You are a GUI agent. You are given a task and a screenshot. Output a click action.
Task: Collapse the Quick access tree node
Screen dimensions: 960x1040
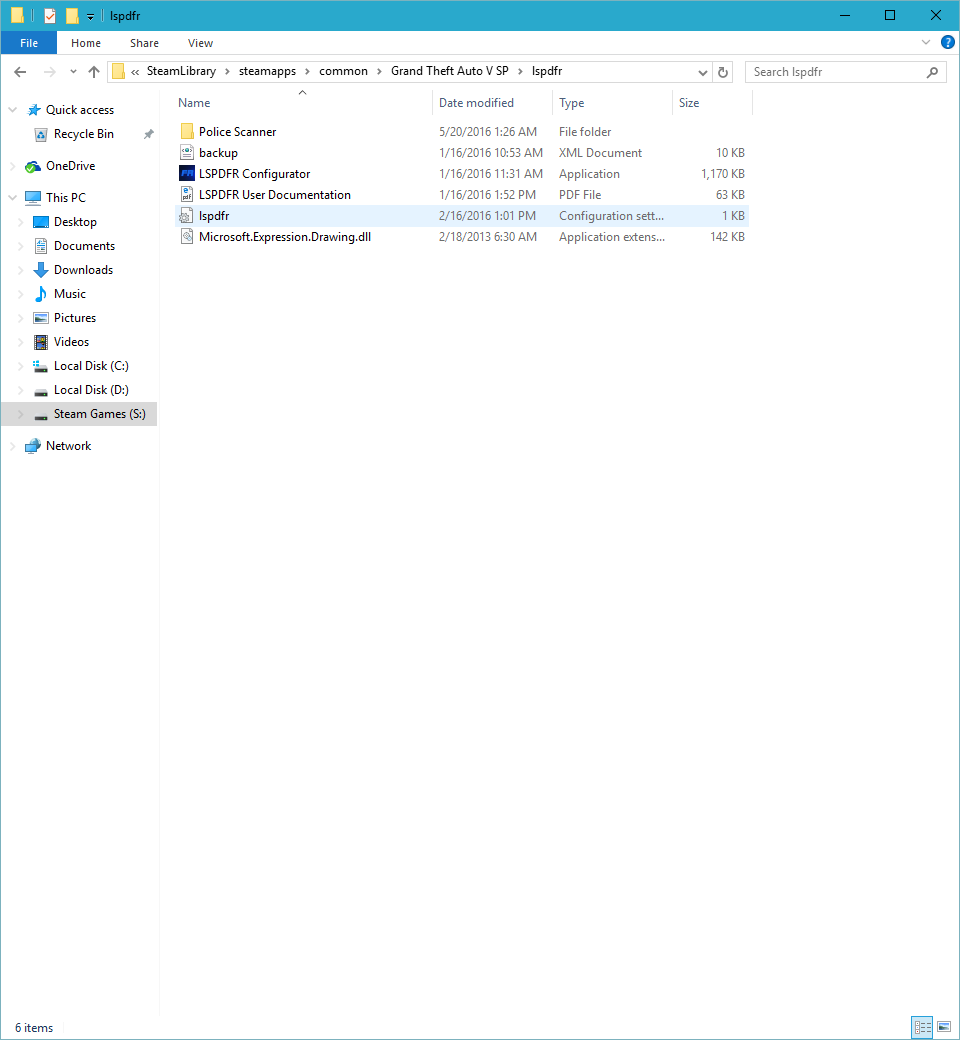tap(12, 109)
